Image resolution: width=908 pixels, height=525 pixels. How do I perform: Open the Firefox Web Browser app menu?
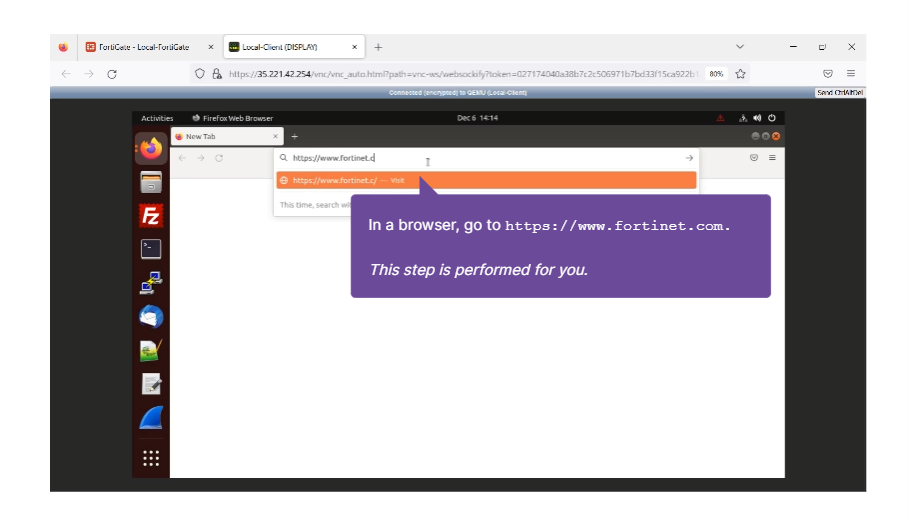(232, 118)
